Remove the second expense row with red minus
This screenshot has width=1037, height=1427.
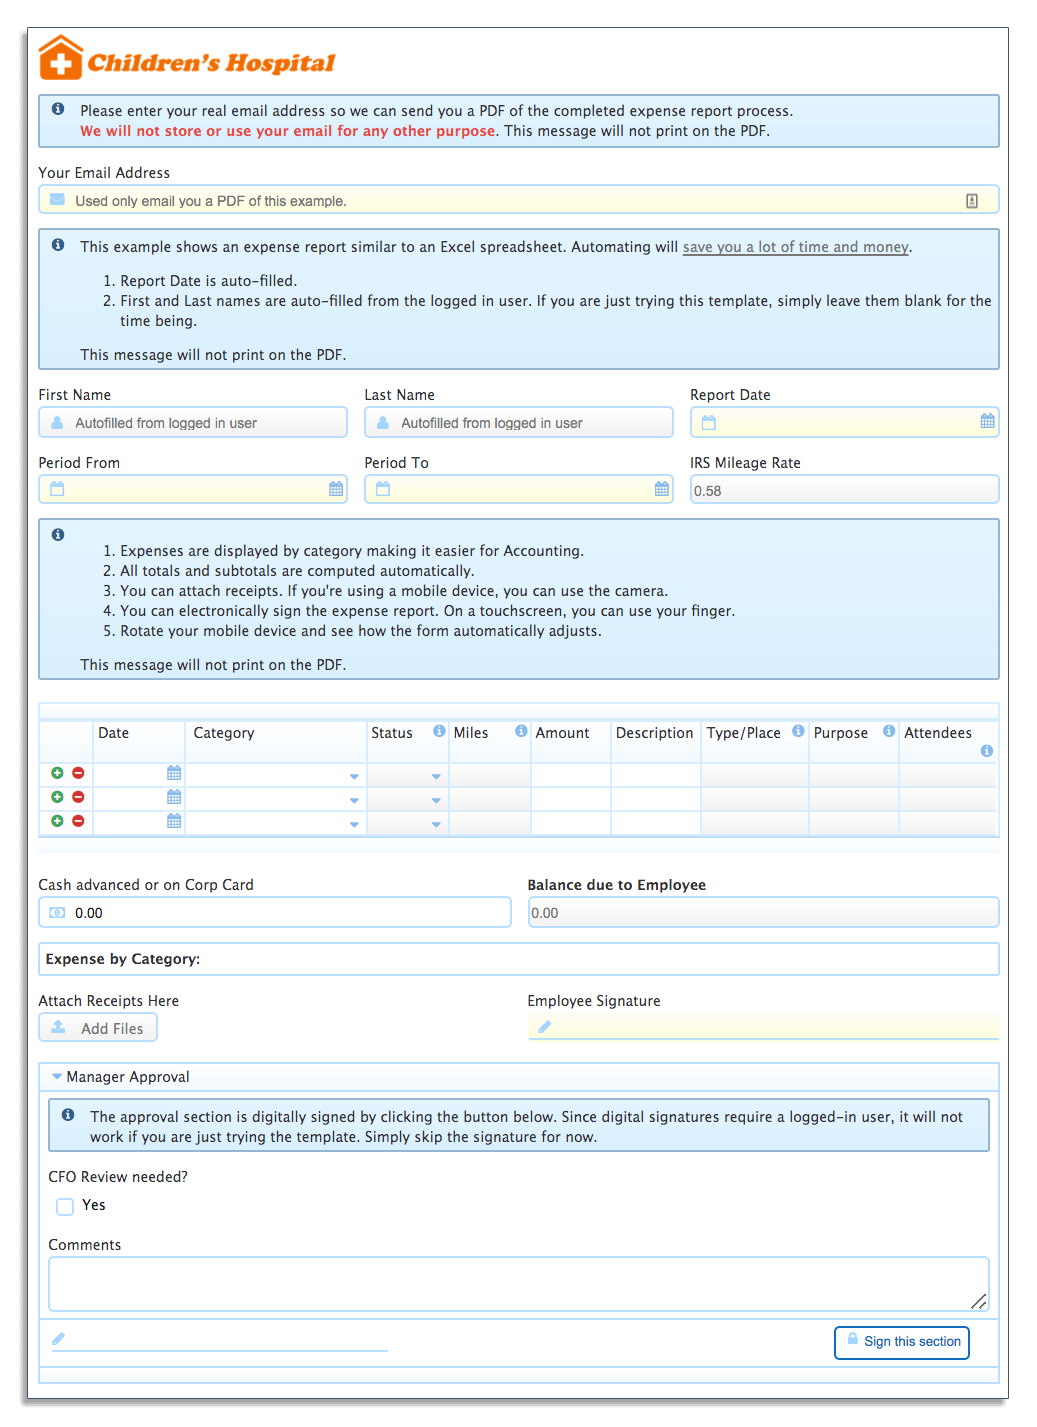[78, 797]
